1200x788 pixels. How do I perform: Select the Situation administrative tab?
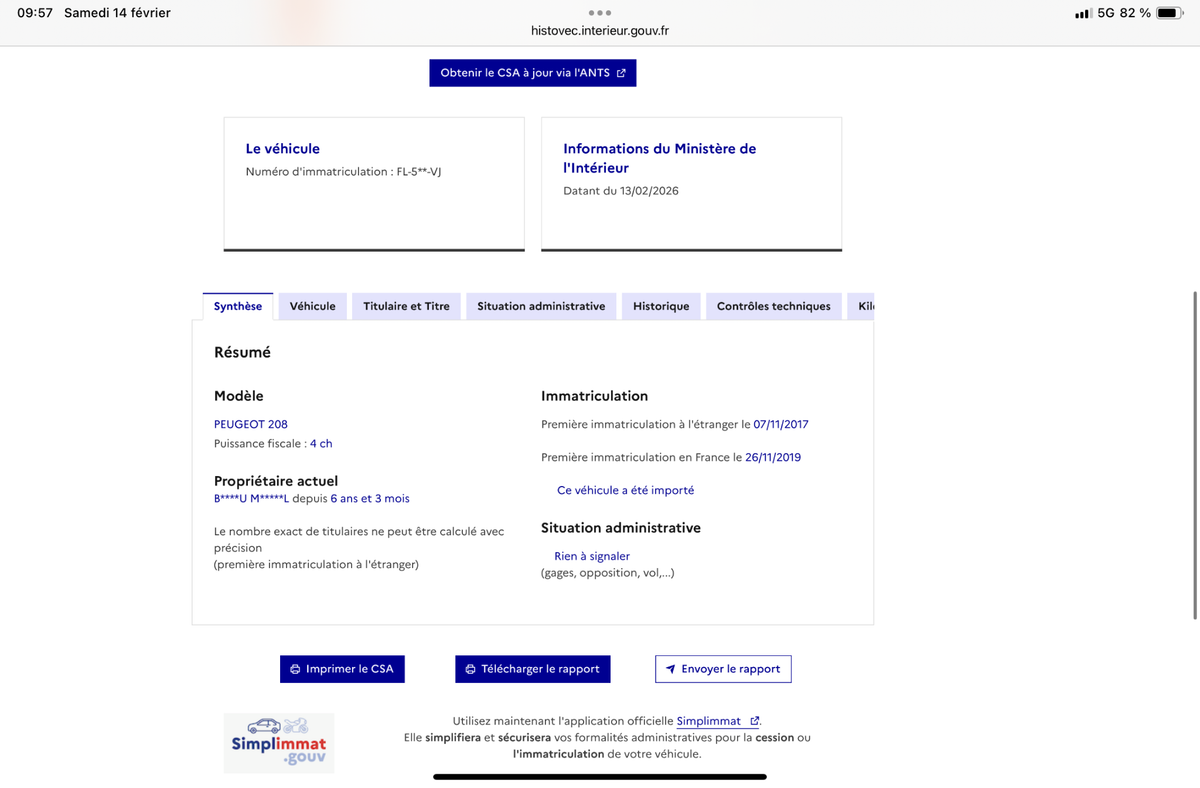tap(541, 306)
